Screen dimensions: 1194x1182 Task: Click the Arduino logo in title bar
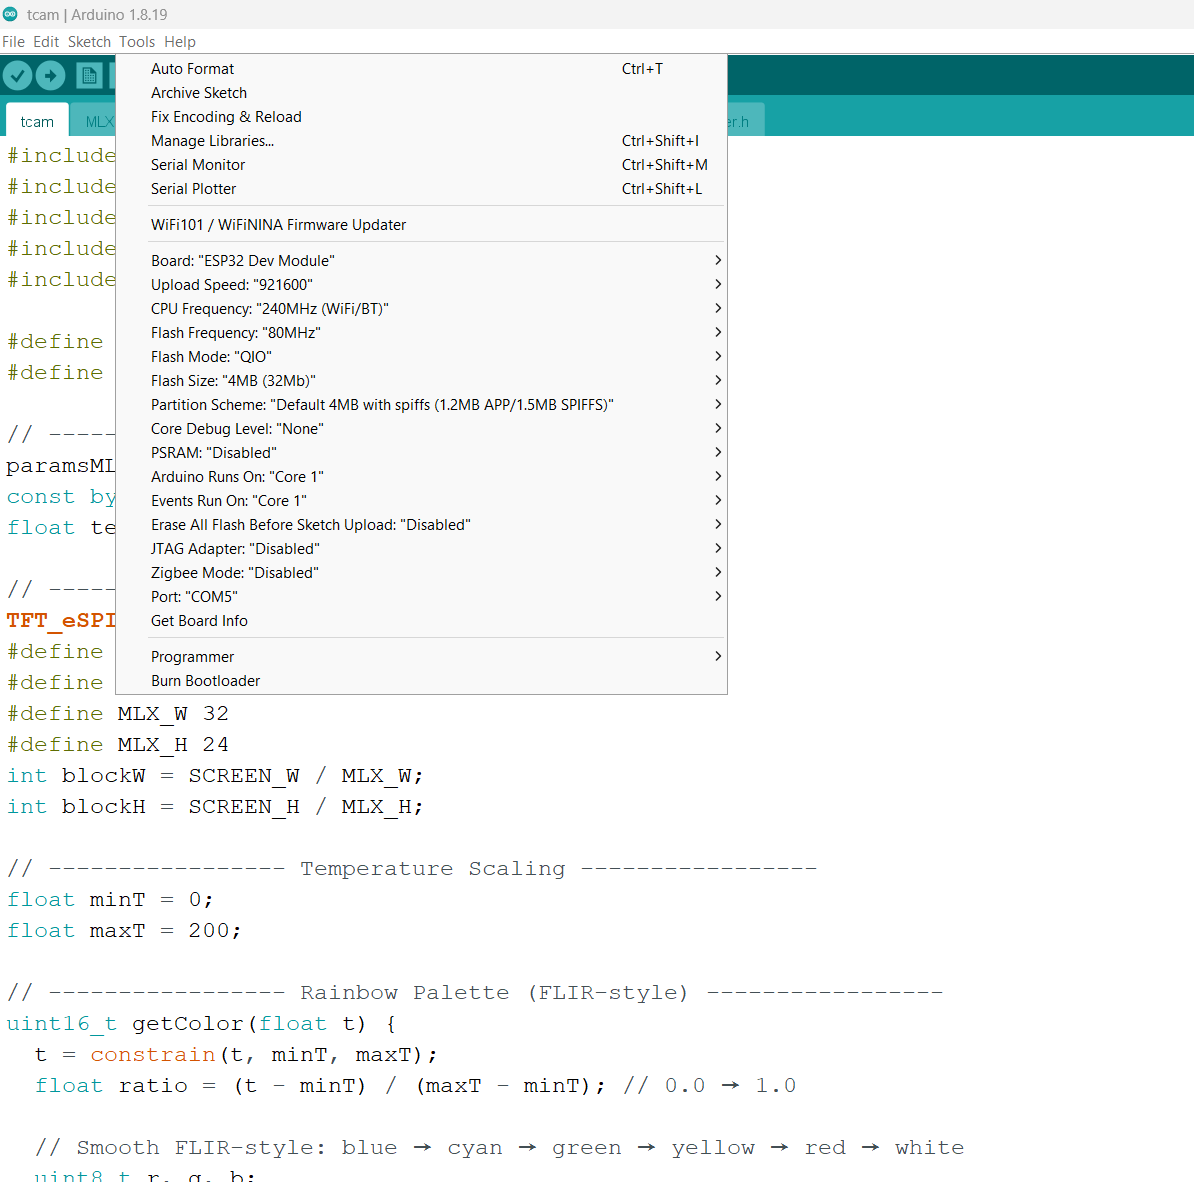pos(10,14)
